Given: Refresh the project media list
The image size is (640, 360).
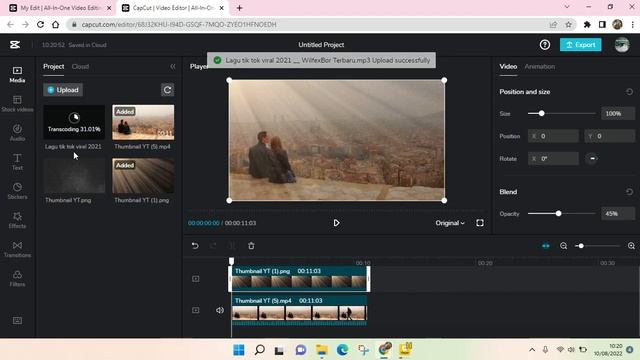Looking at the screenshot, I should coord(167,90).
